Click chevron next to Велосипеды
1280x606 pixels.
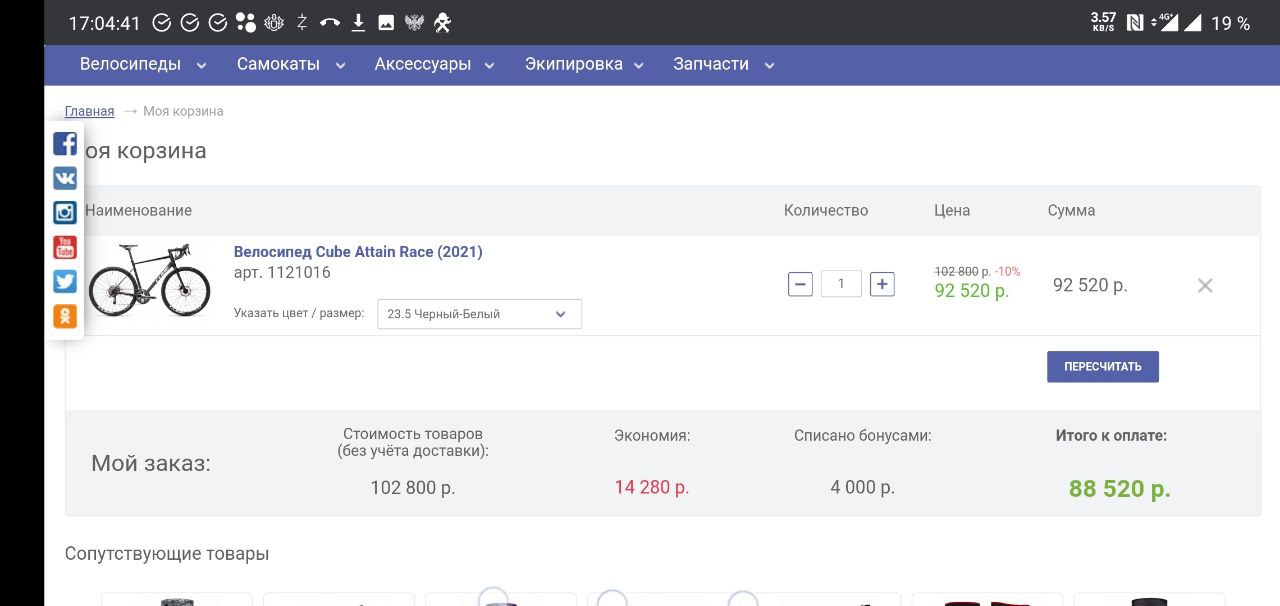coord(201,66)
